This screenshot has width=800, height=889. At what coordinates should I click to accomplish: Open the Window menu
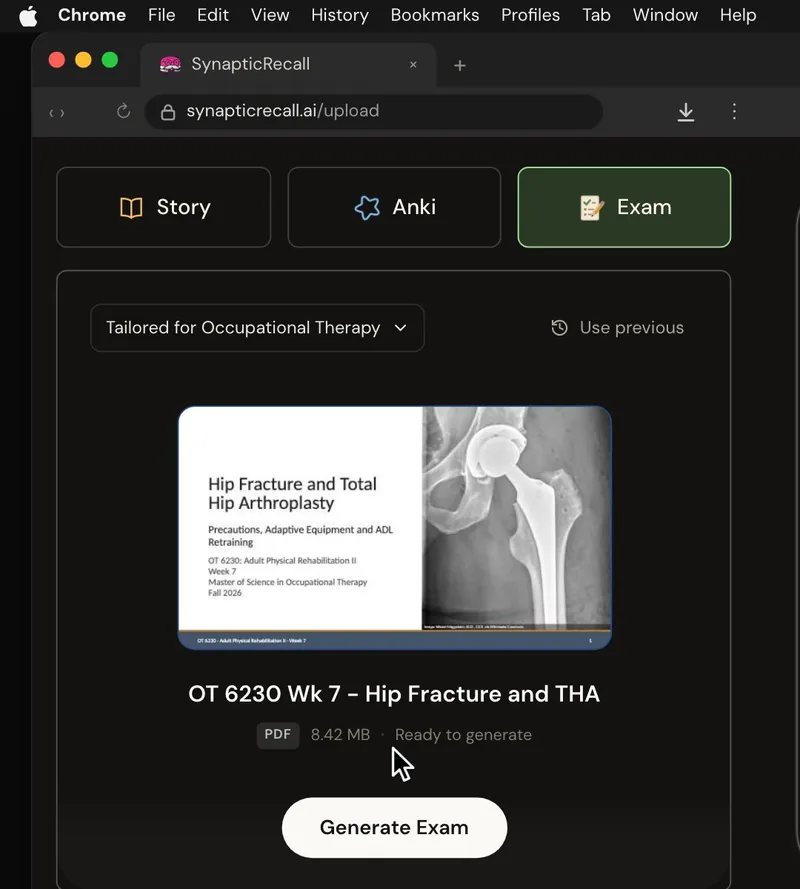pyautogui.click(x=665, y=15)
